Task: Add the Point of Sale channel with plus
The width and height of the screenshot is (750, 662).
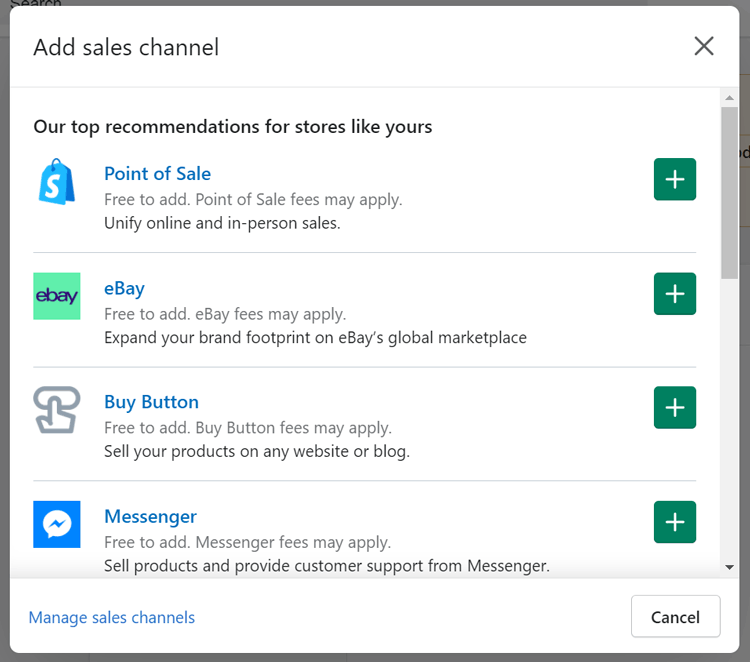Action: [x=674, y=180]
